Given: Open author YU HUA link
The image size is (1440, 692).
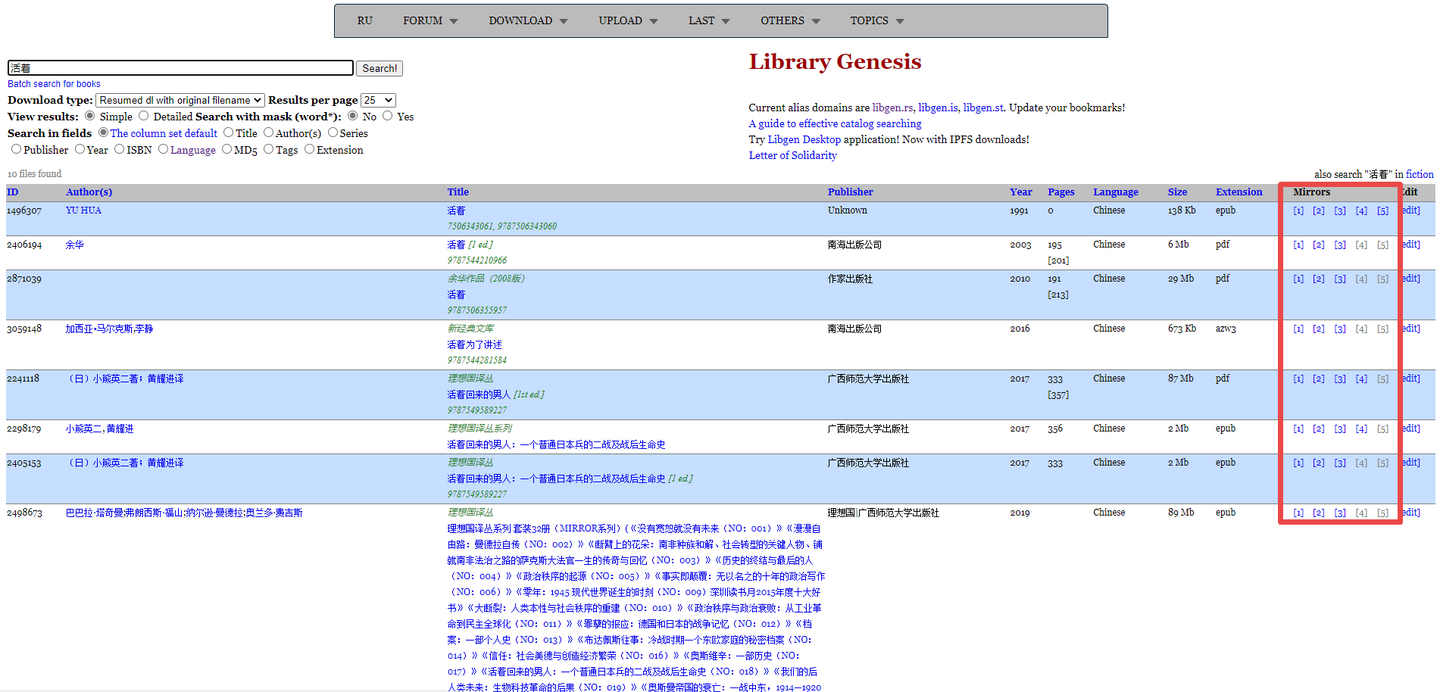Looking at the screenshot, I should pyautogui.click(x=84, y=211).
